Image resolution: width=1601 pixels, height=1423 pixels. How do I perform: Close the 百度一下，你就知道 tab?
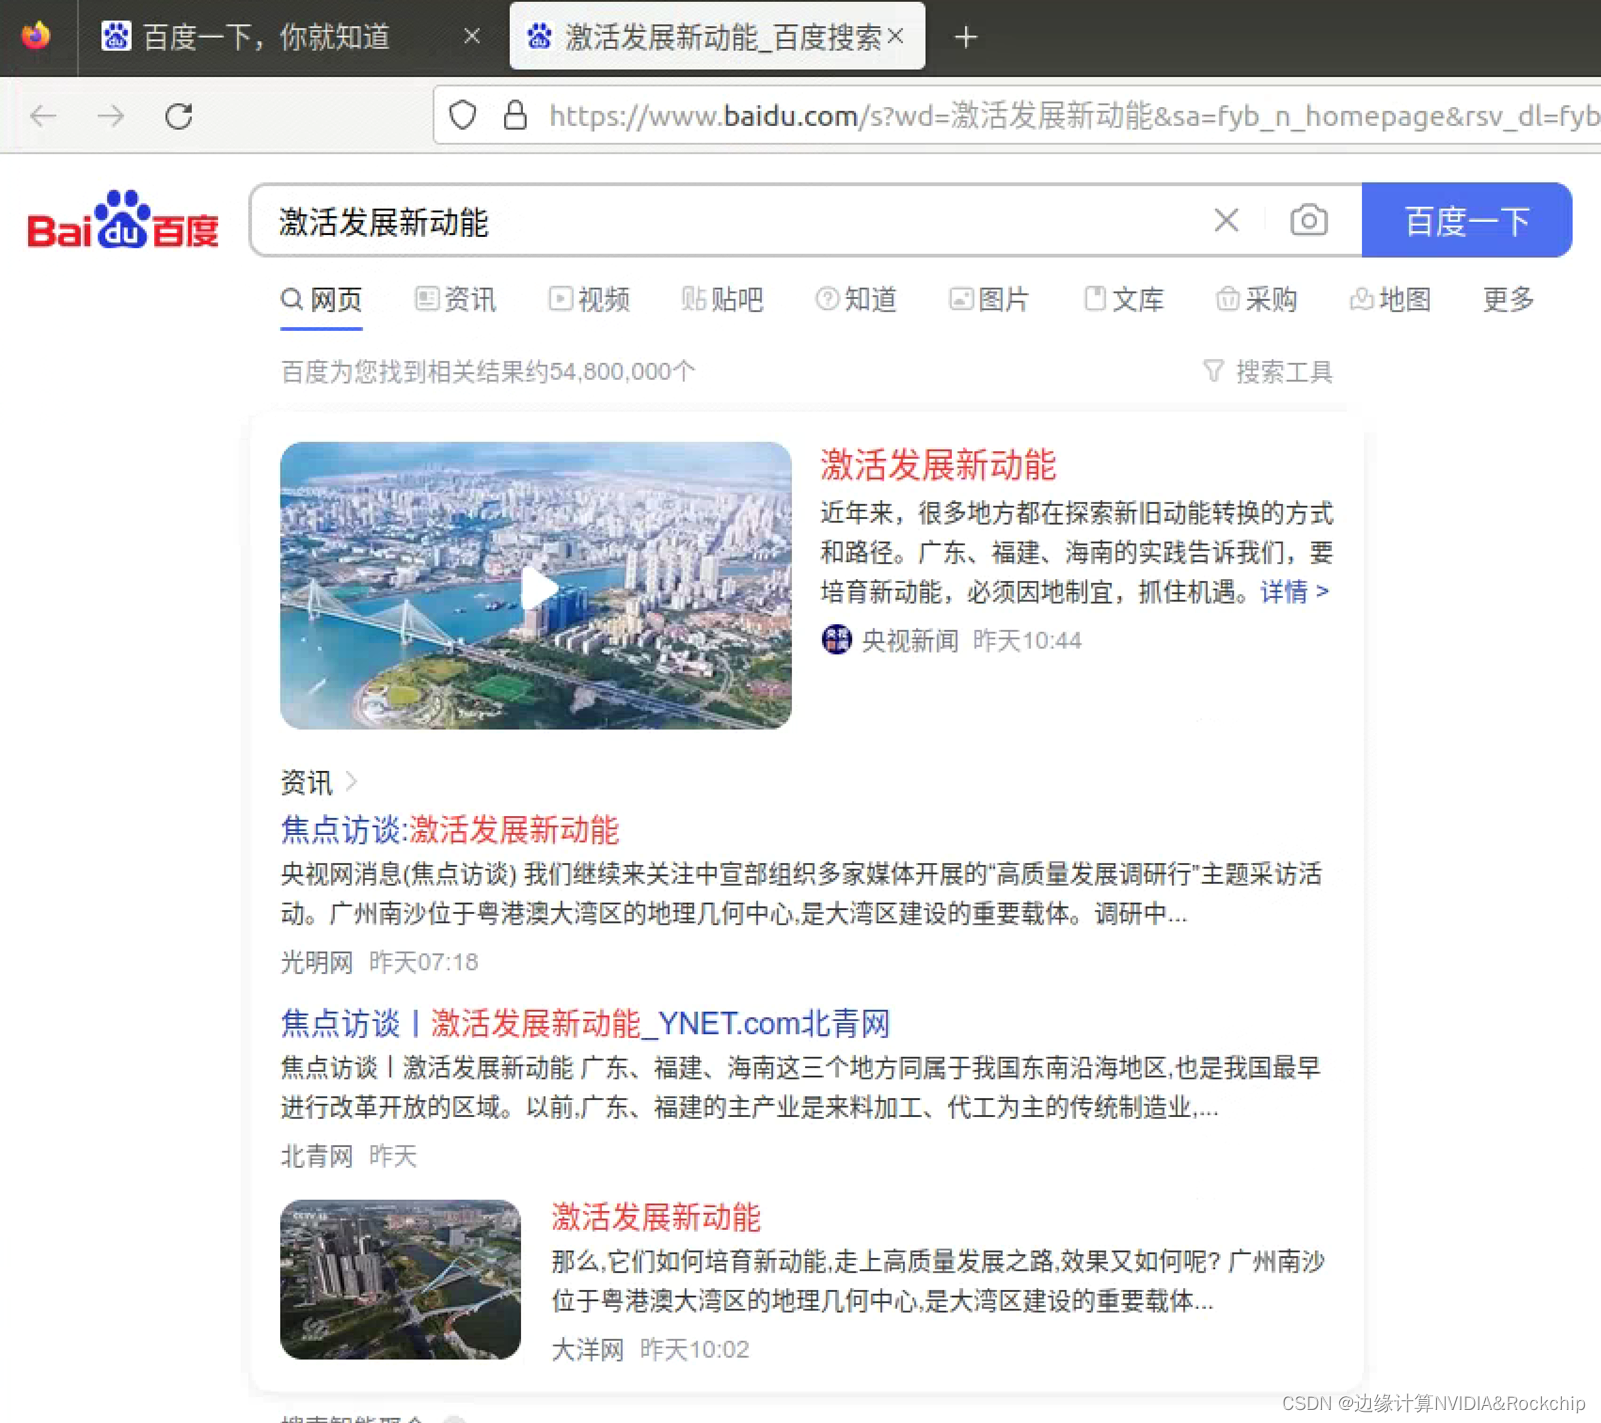click(472, 37)
